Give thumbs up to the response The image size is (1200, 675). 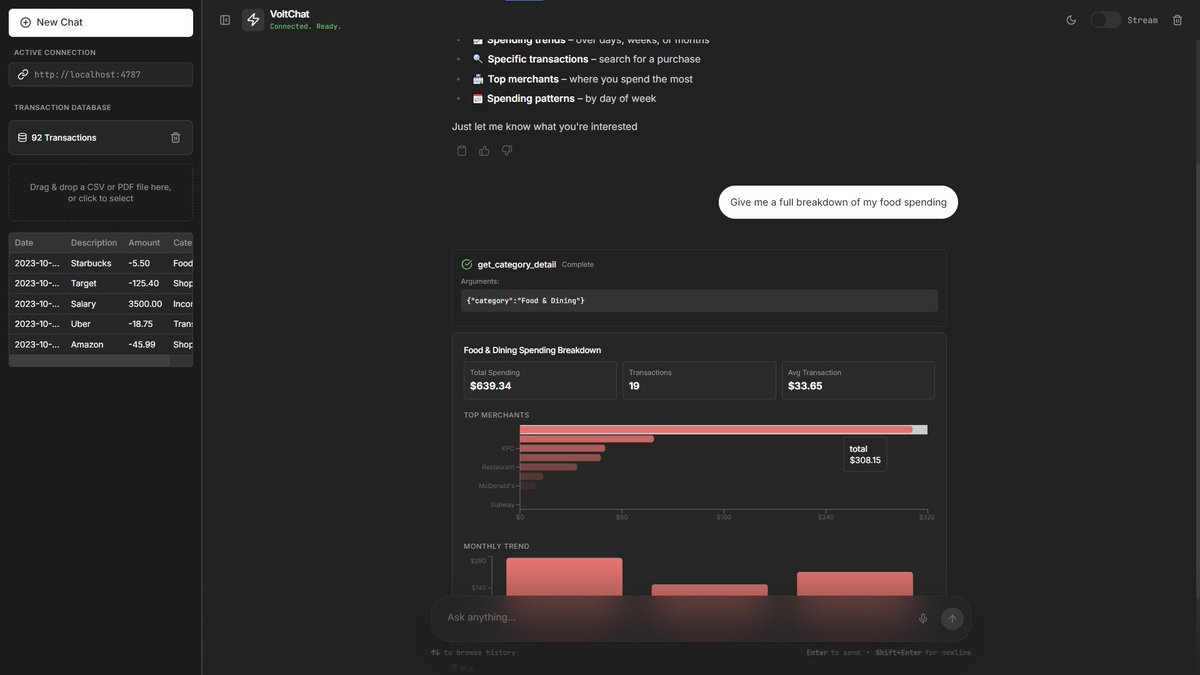click(x=484, y=151)
